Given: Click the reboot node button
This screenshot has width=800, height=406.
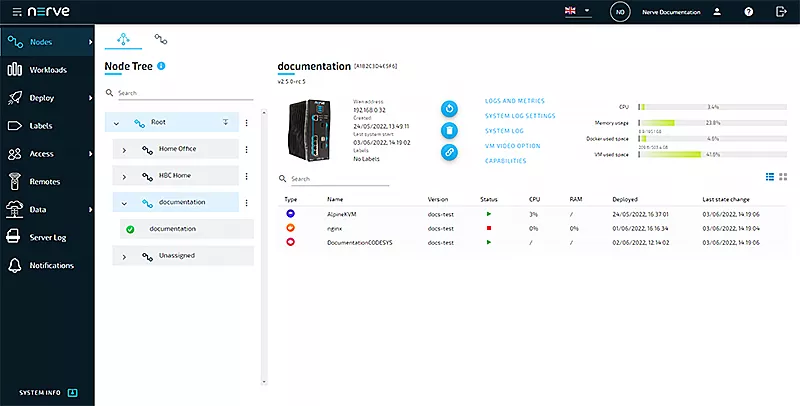Looking at the screenshot, I should [x=449, y=109].
